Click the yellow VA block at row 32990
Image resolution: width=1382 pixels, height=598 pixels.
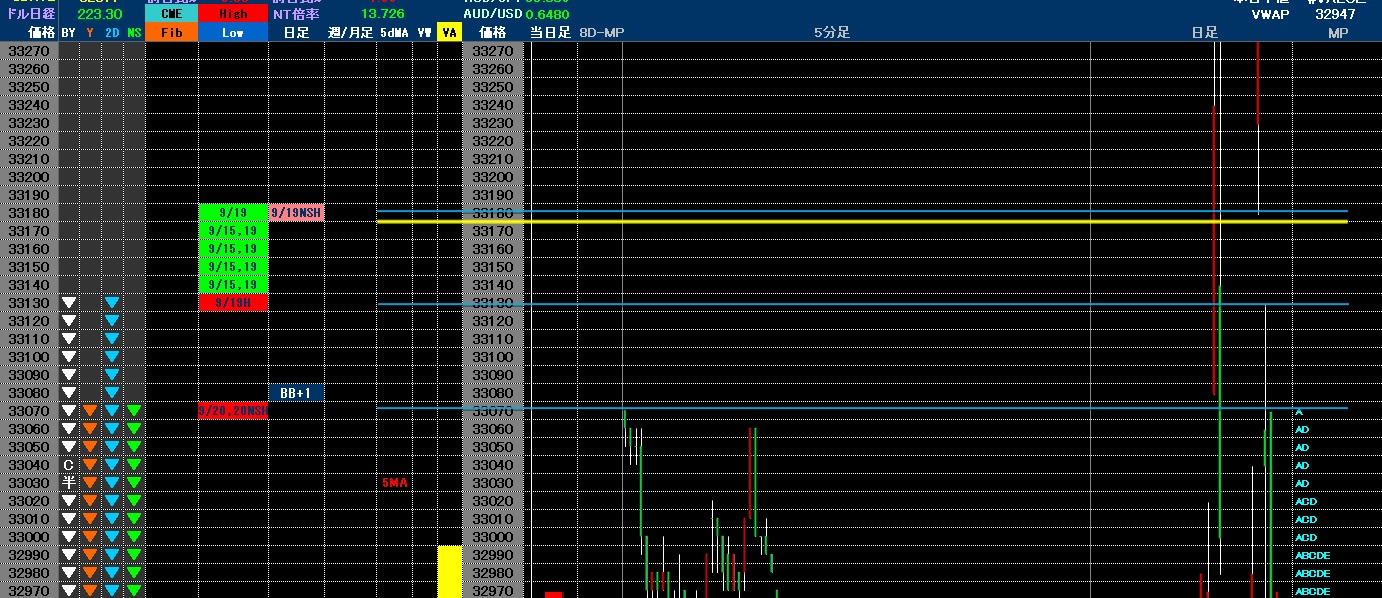449,555
